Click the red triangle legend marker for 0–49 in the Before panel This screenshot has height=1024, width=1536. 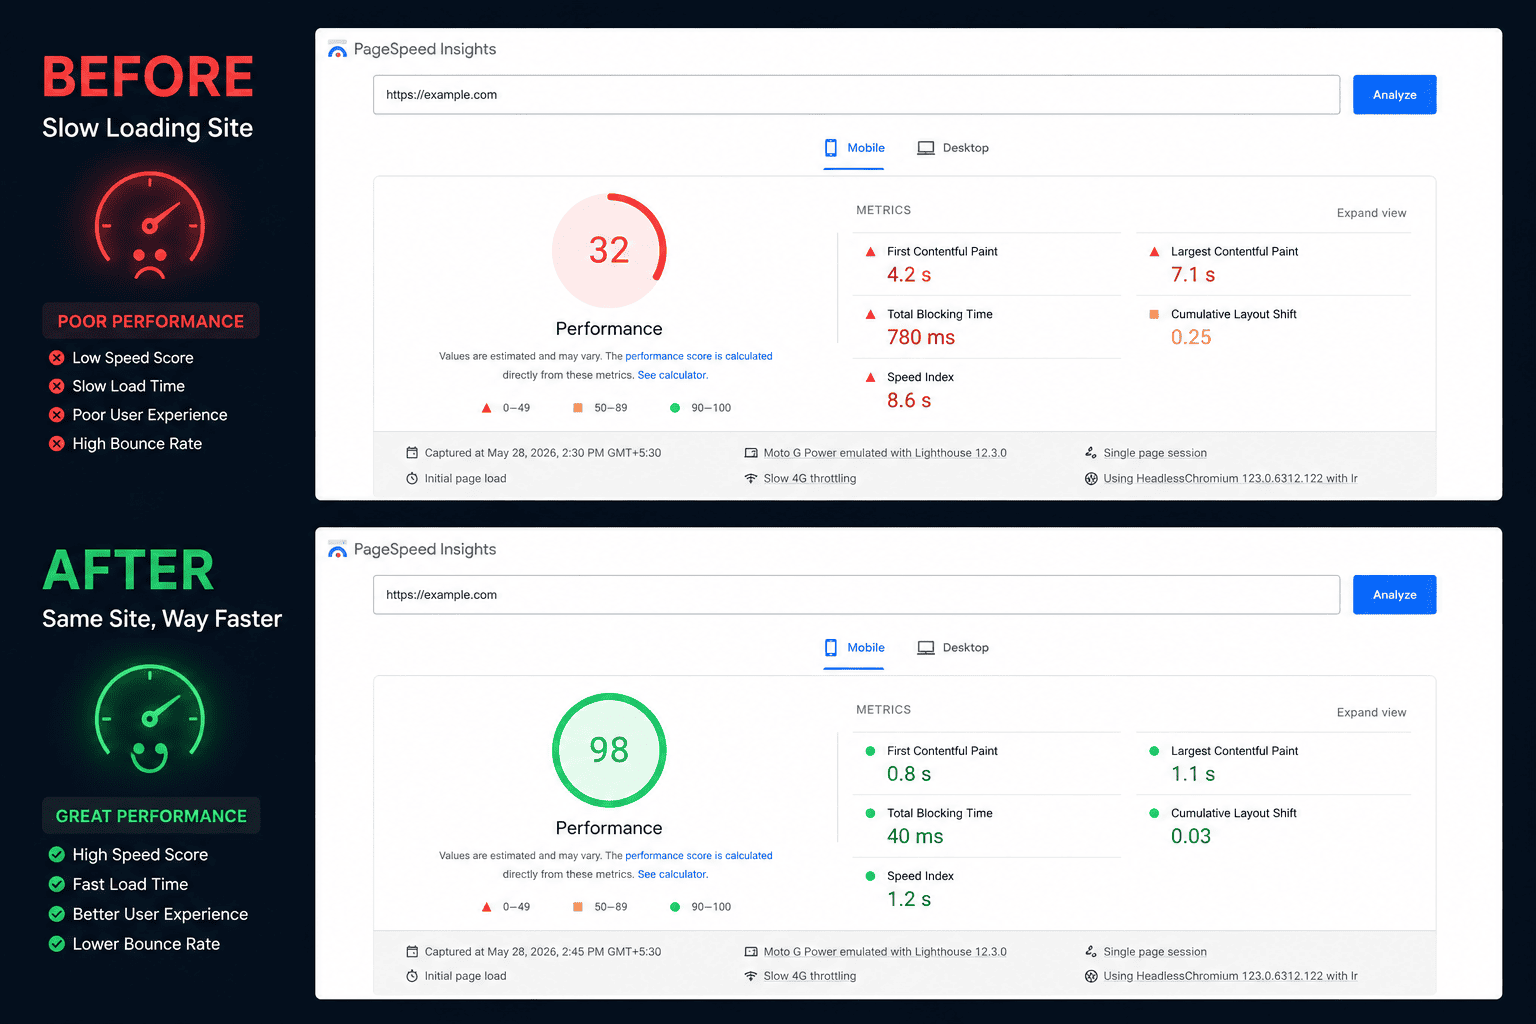(486, 408)
